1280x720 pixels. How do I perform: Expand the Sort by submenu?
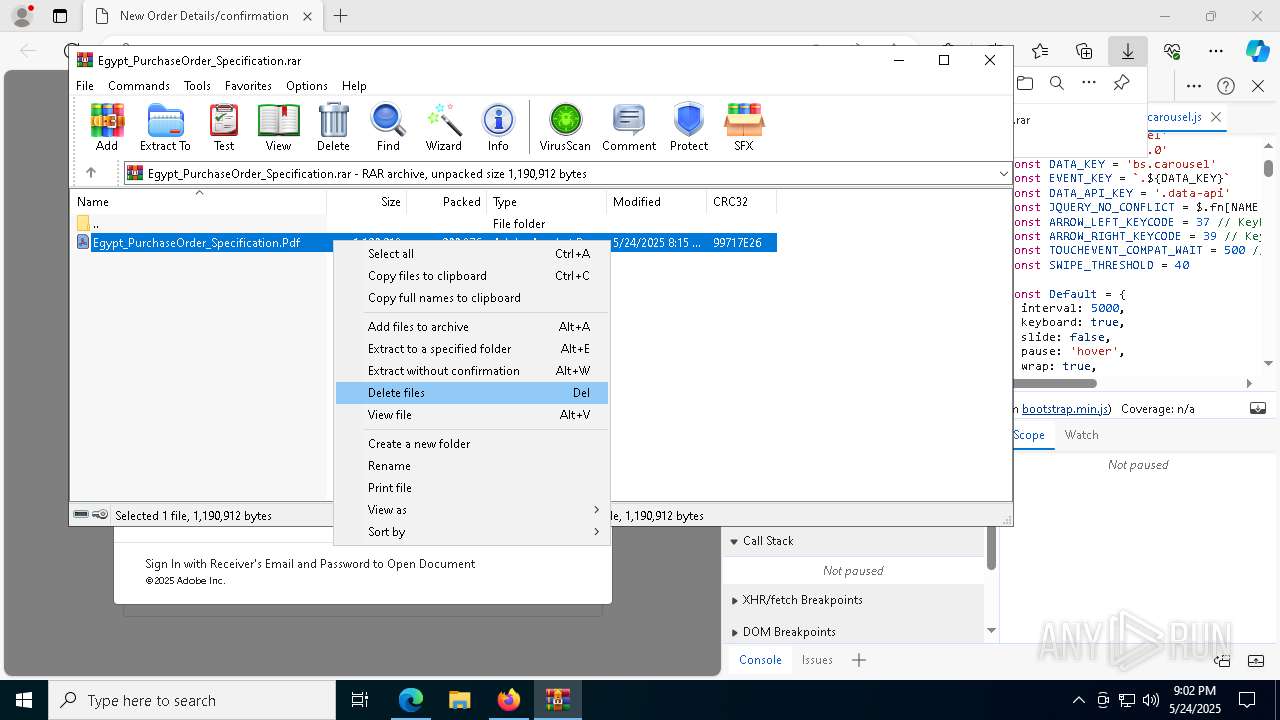[x=472, y=532]
